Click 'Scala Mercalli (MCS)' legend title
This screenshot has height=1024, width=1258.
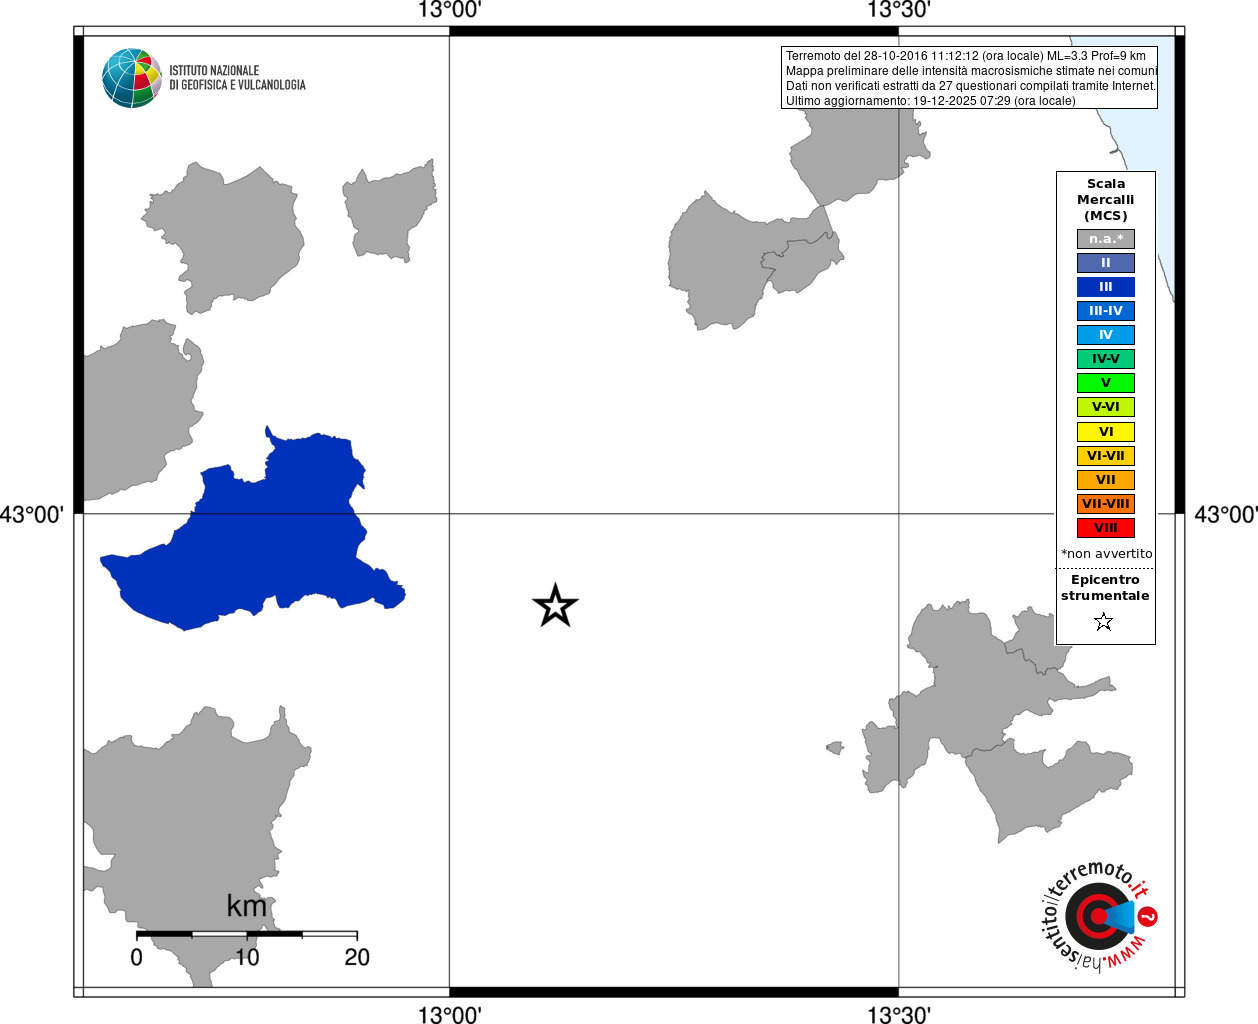tap(1105, 200)
